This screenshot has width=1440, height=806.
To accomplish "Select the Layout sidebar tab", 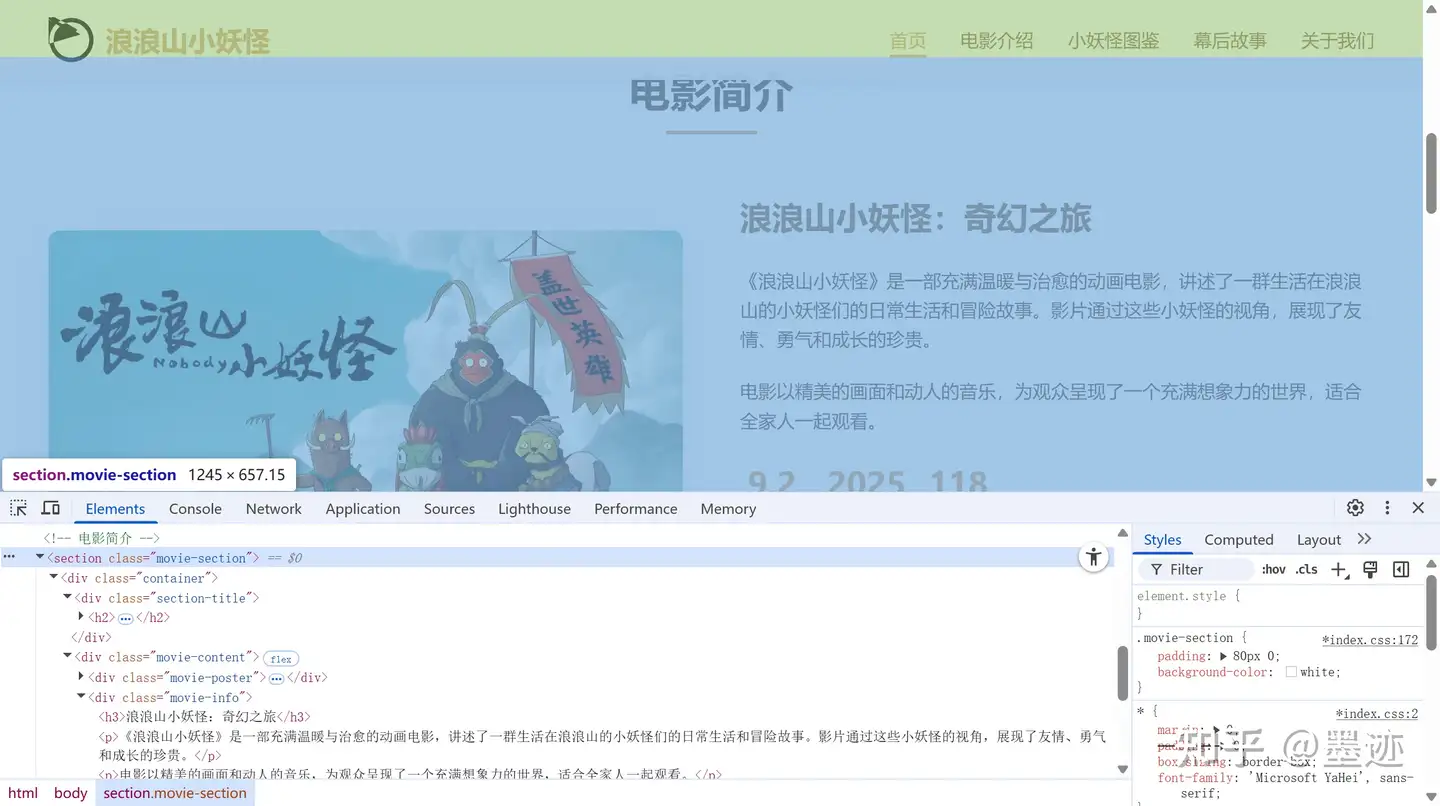I will tap(1318, 539).
